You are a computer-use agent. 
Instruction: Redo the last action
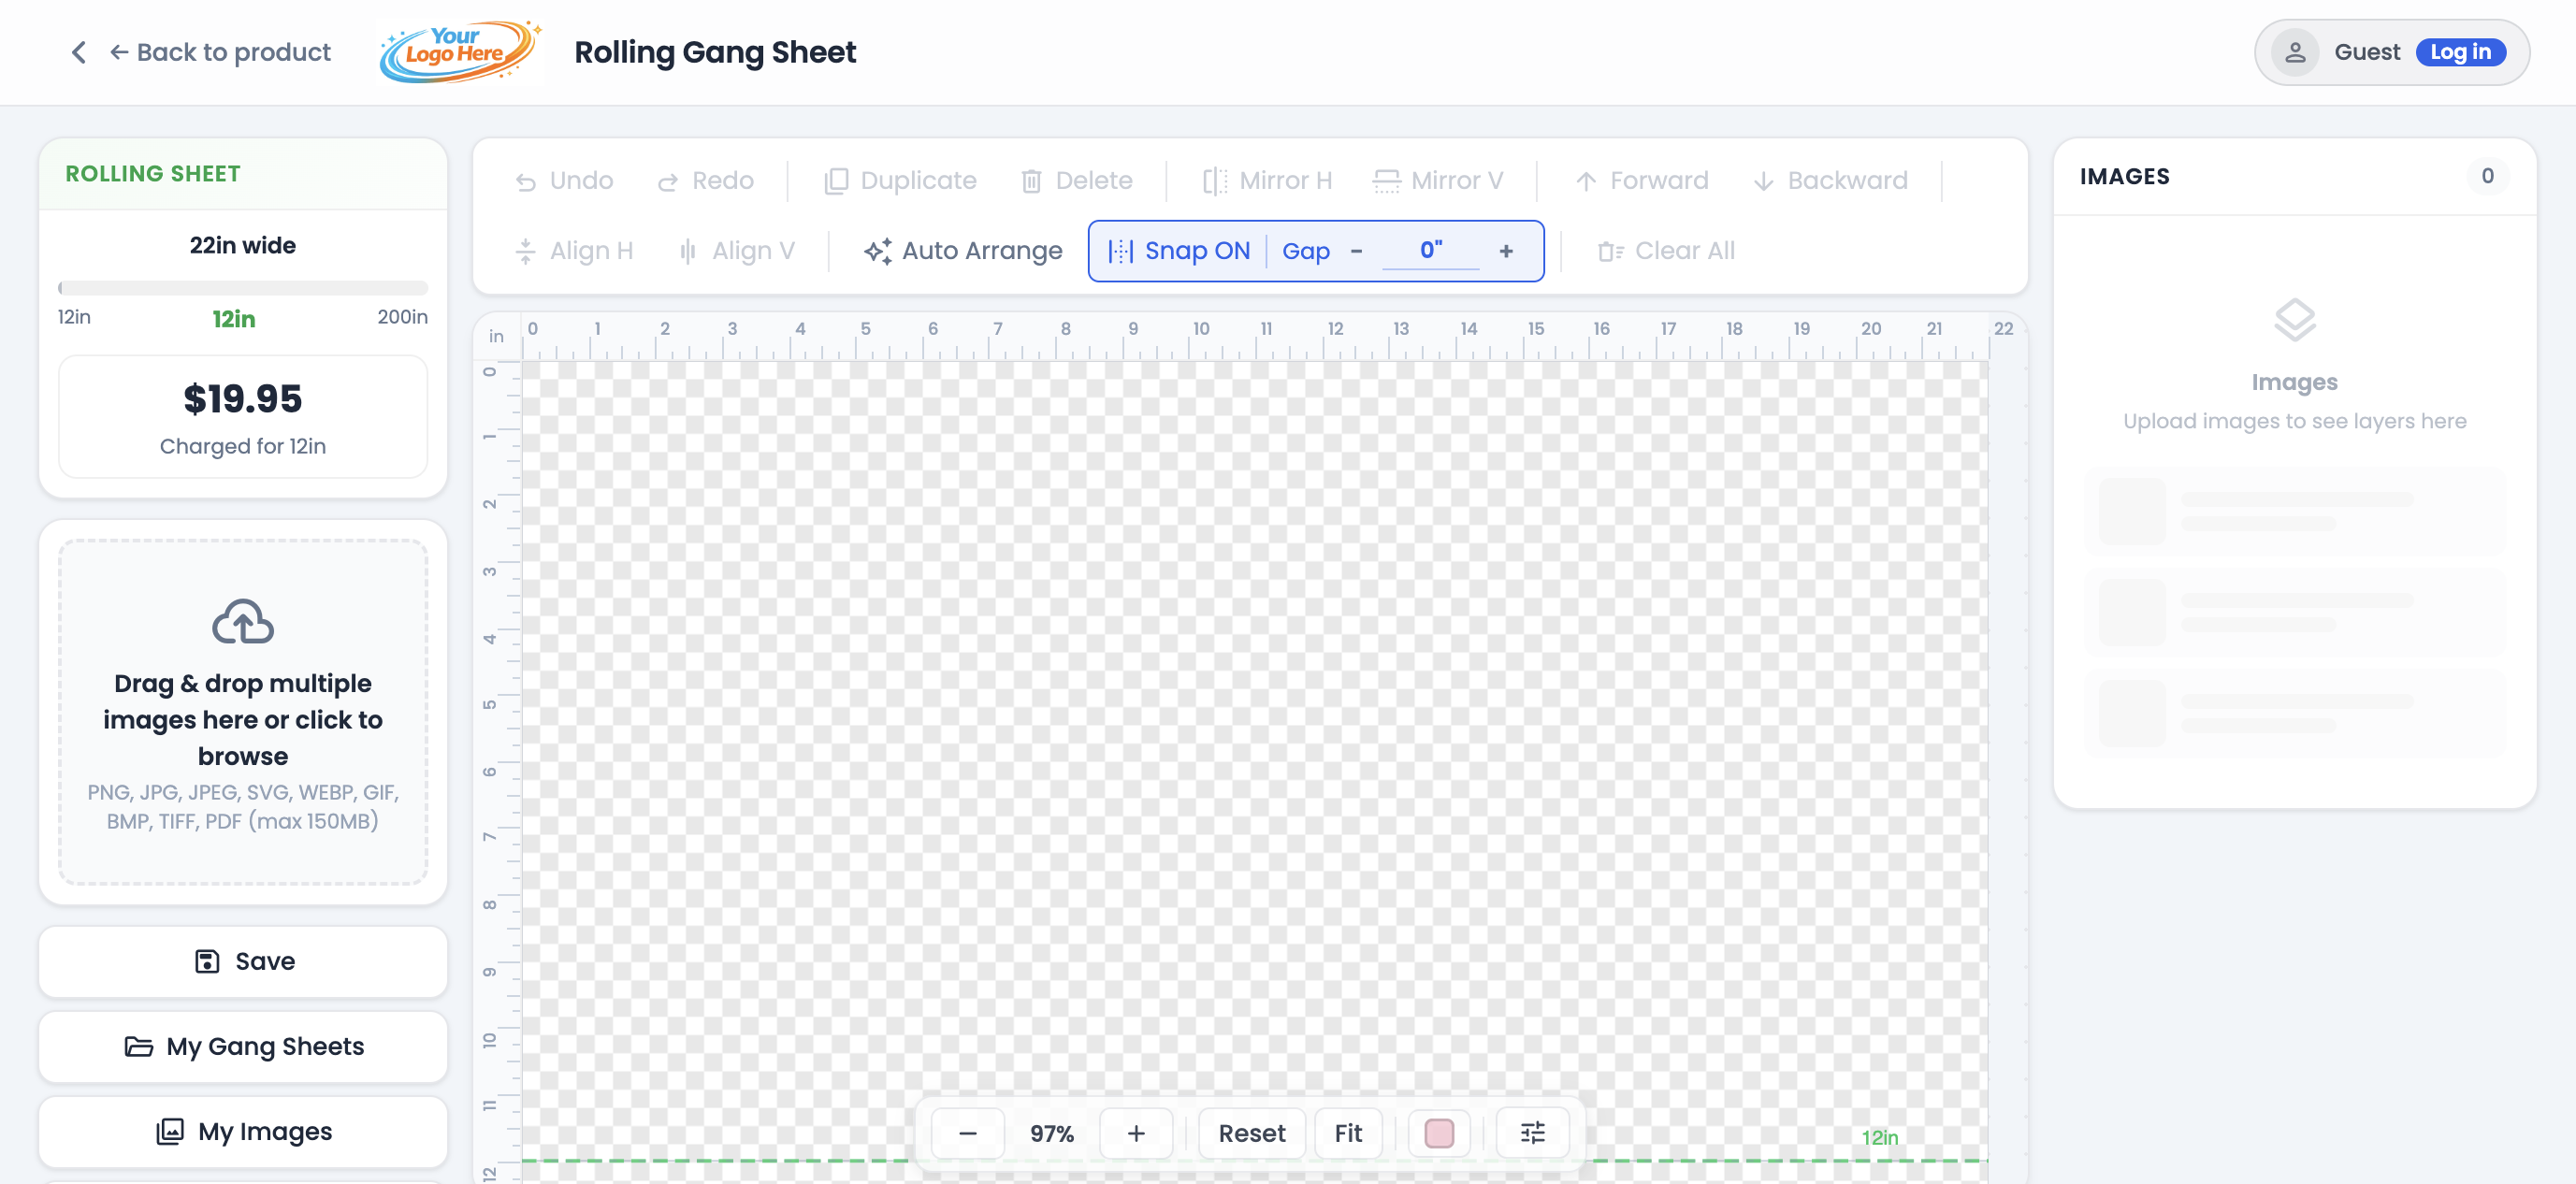click(x=706, y=181)
